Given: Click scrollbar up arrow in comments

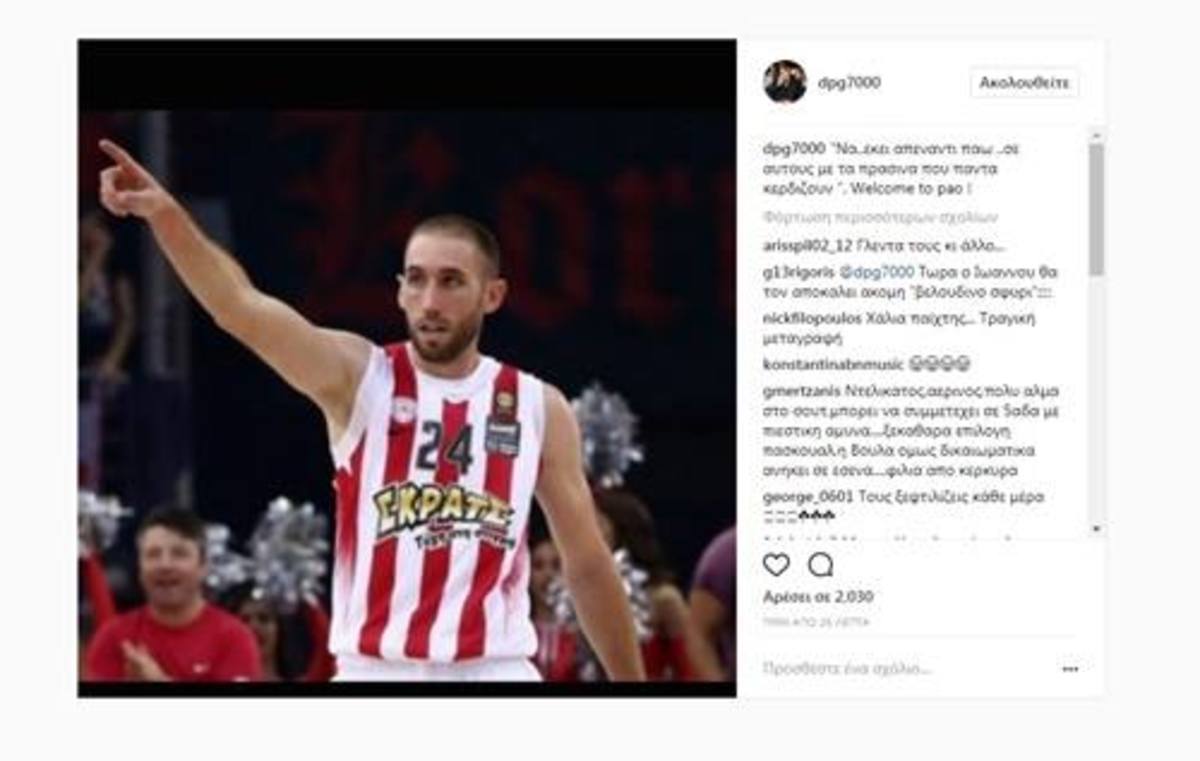Looking at the screenshot, I should [x=1096, y=135].
